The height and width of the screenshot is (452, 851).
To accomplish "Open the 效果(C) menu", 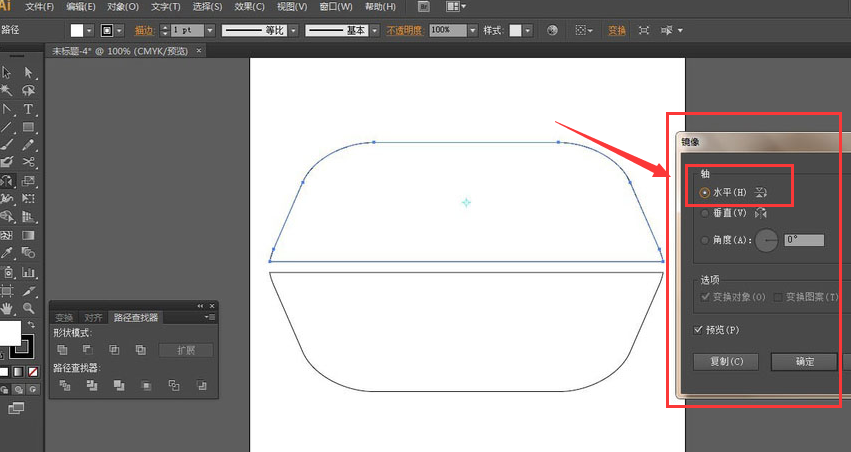I will (248, 7).
